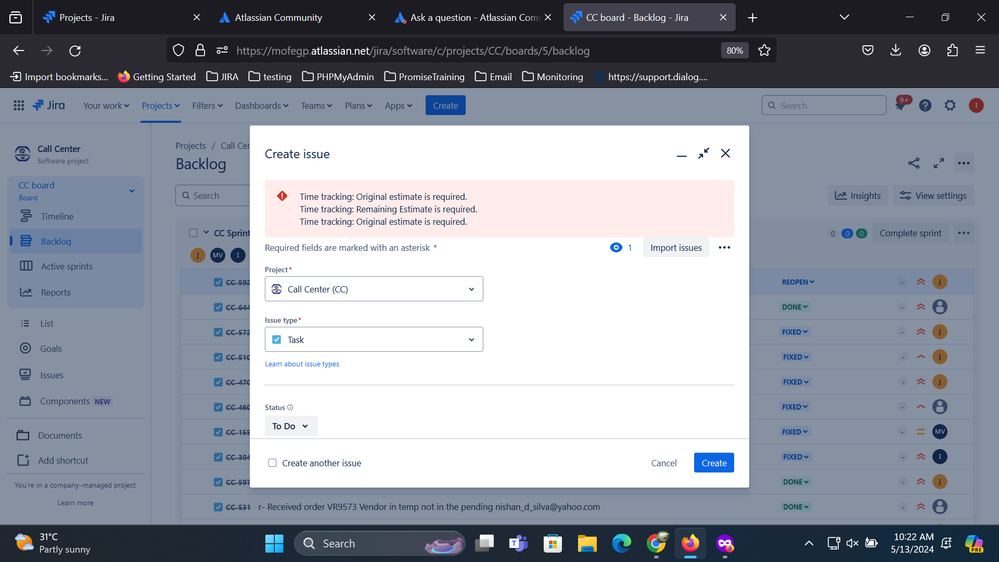The image size is (999, 562).
Task: Click the Jira logo
Action: click(x=49, y=105)
